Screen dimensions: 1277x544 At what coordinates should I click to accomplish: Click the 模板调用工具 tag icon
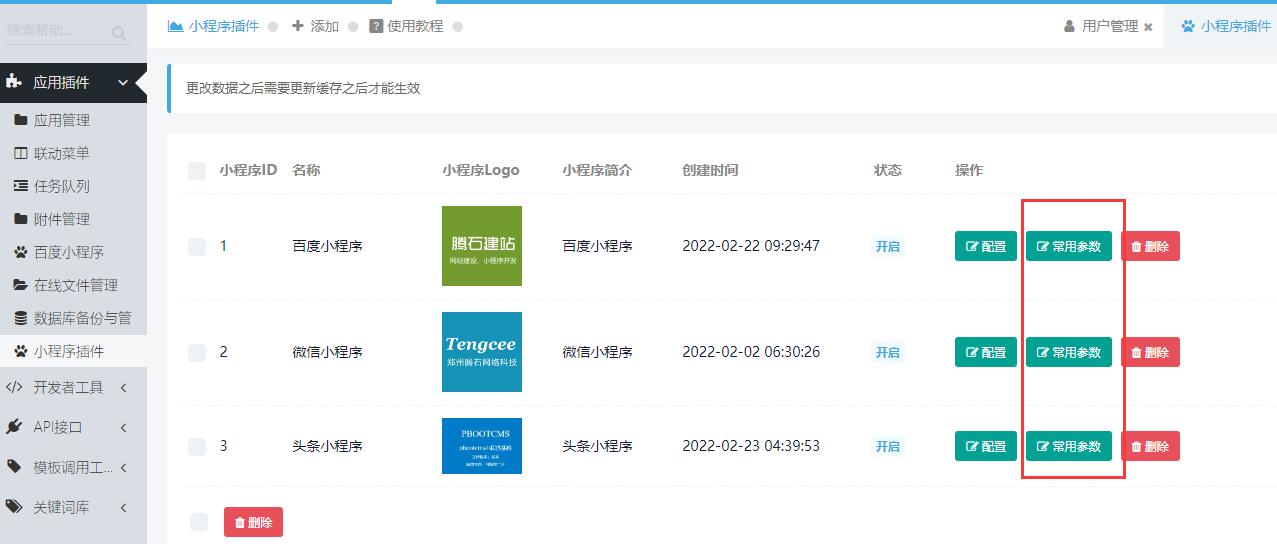(x=14, y=467)
